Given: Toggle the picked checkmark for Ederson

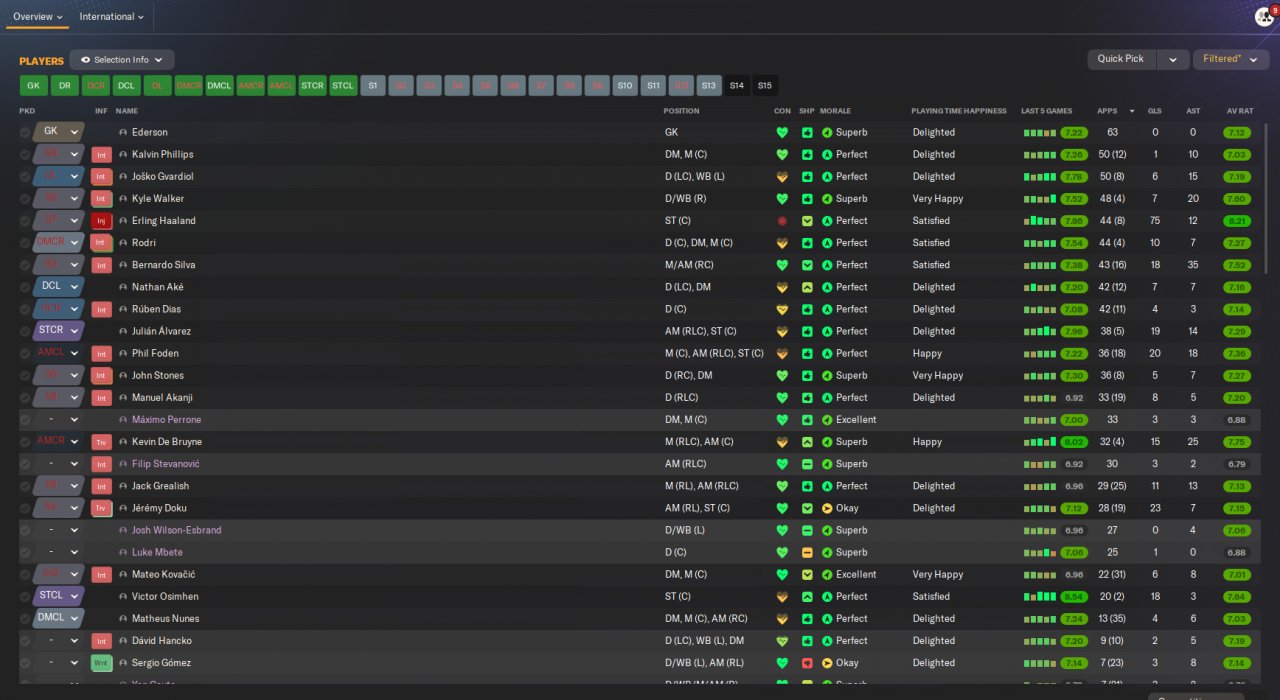Looking at the screenshot, I should point(25,132).
